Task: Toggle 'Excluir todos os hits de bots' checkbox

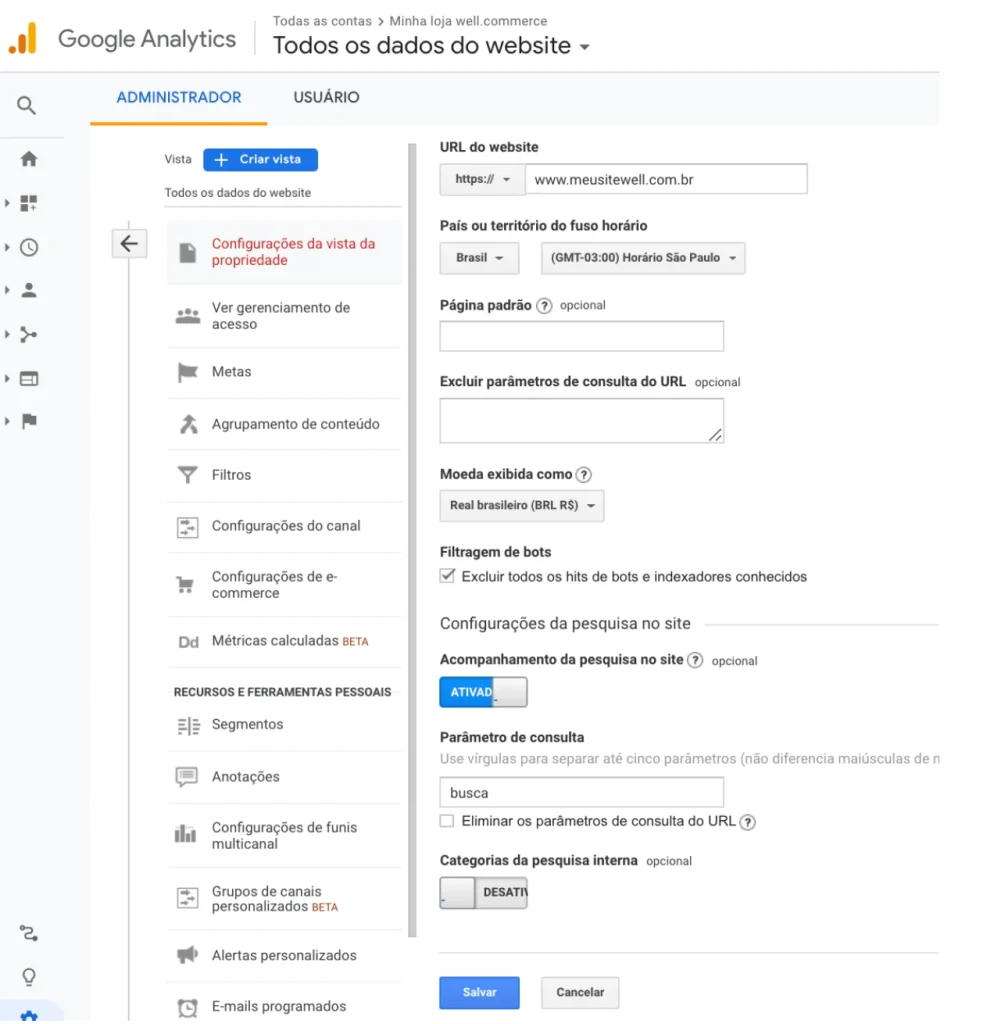Action: pos(447,576)
